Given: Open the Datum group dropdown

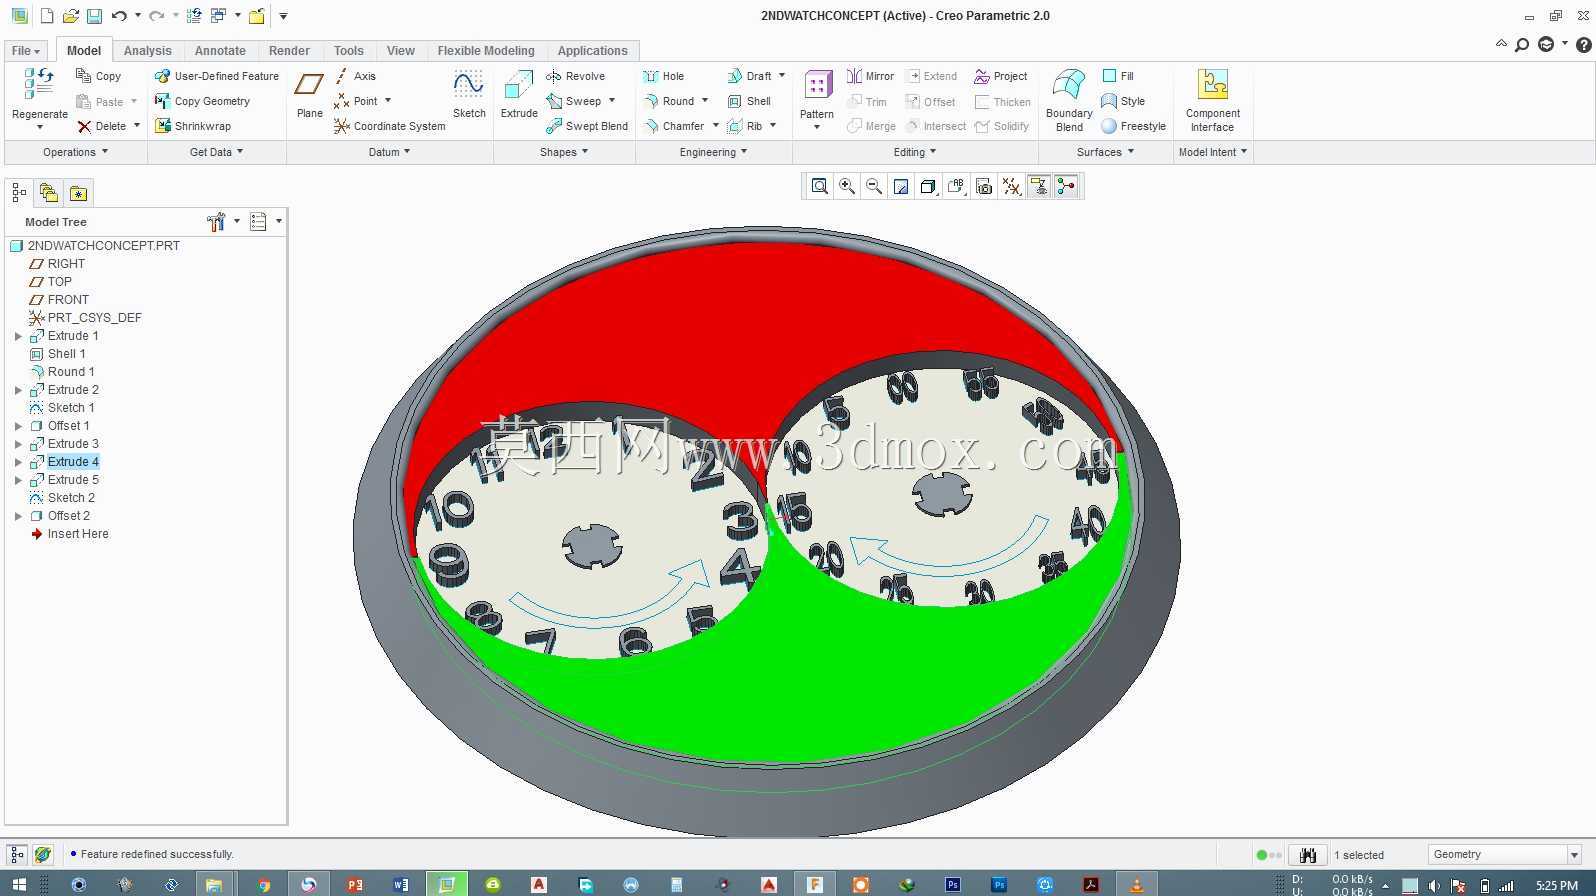Looking at the screenshot, I should [x=389, y=152].
